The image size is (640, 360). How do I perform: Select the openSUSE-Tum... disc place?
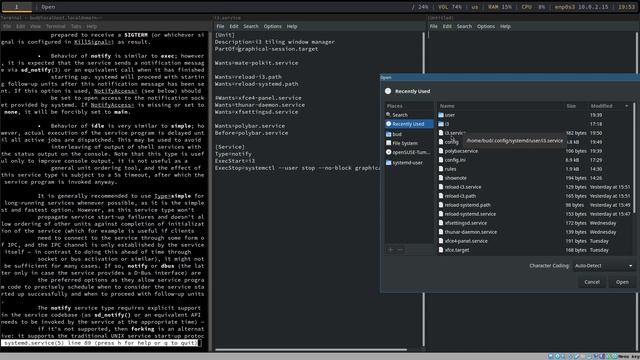409,152
